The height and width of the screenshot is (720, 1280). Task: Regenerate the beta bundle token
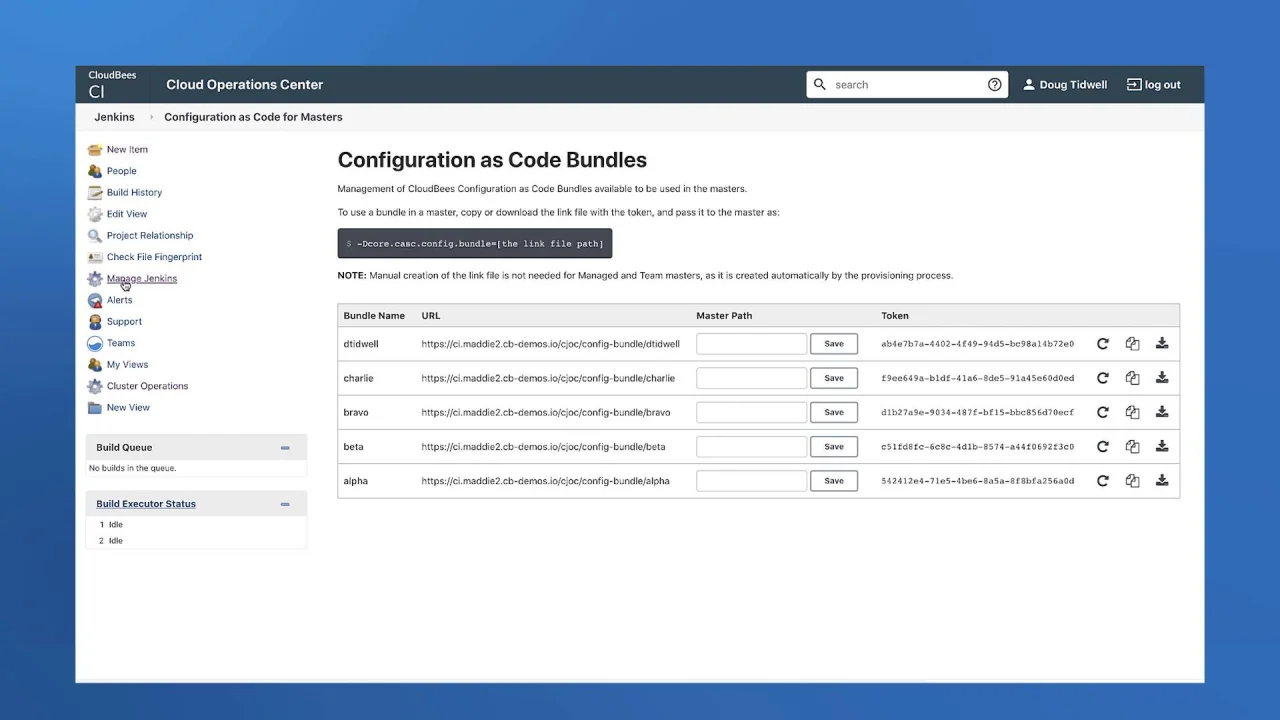point(1102,447)
